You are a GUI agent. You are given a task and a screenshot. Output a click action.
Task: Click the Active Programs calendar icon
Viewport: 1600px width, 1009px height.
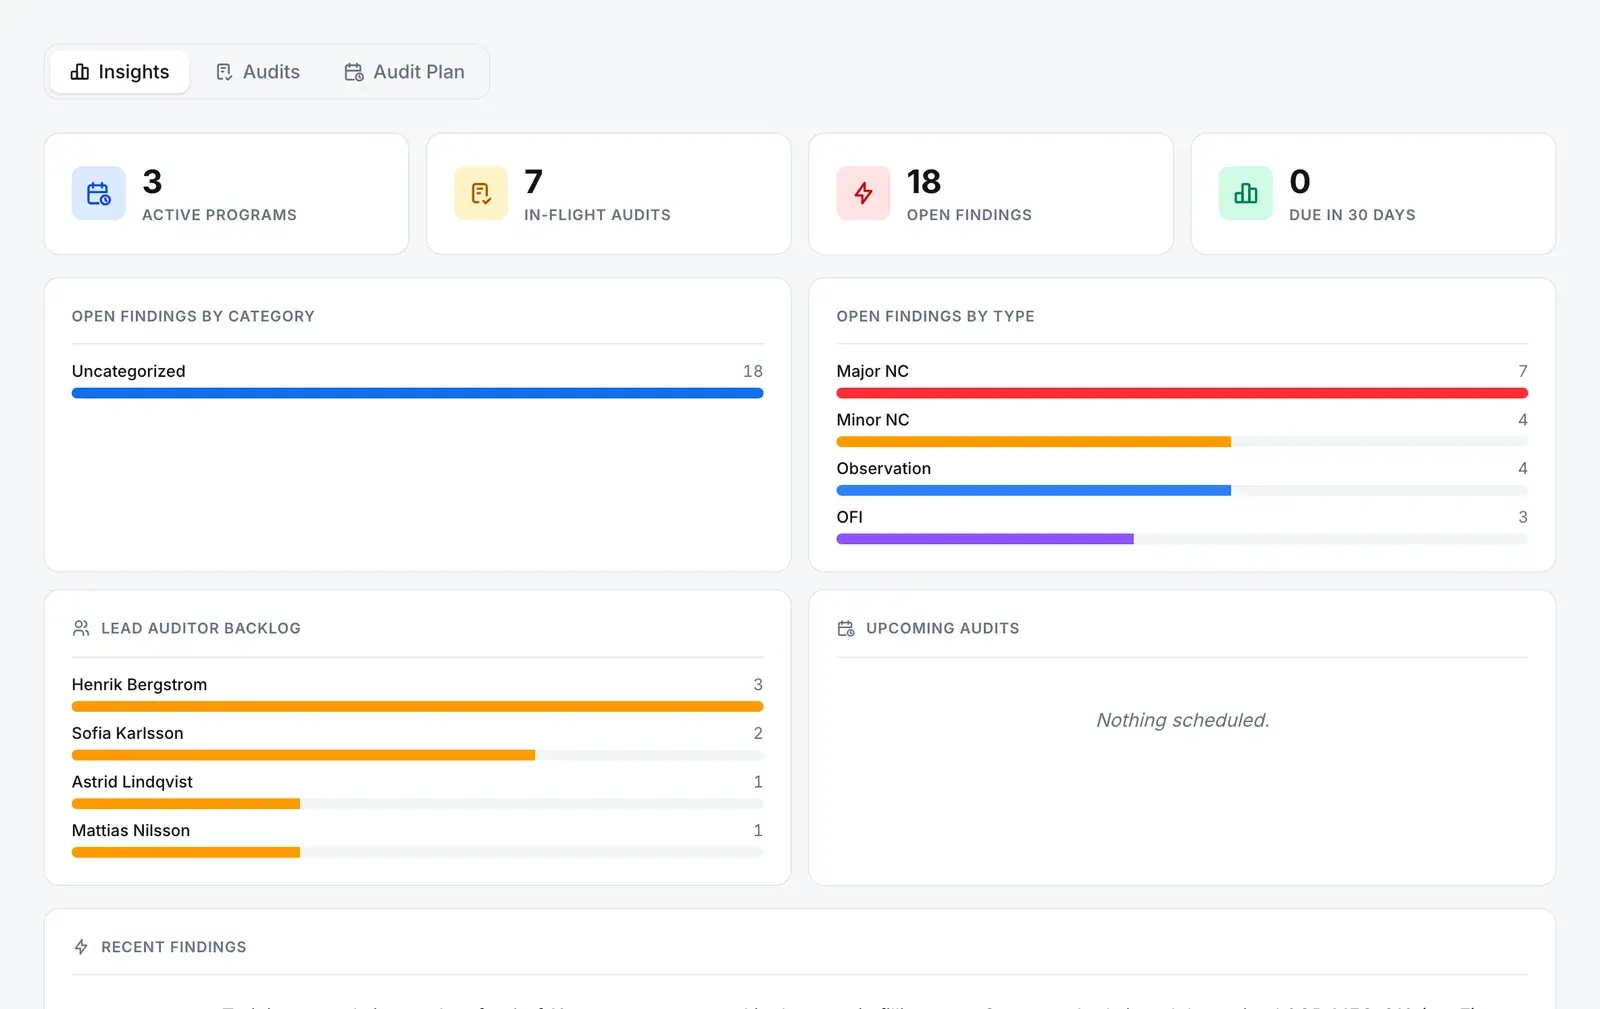98,193
